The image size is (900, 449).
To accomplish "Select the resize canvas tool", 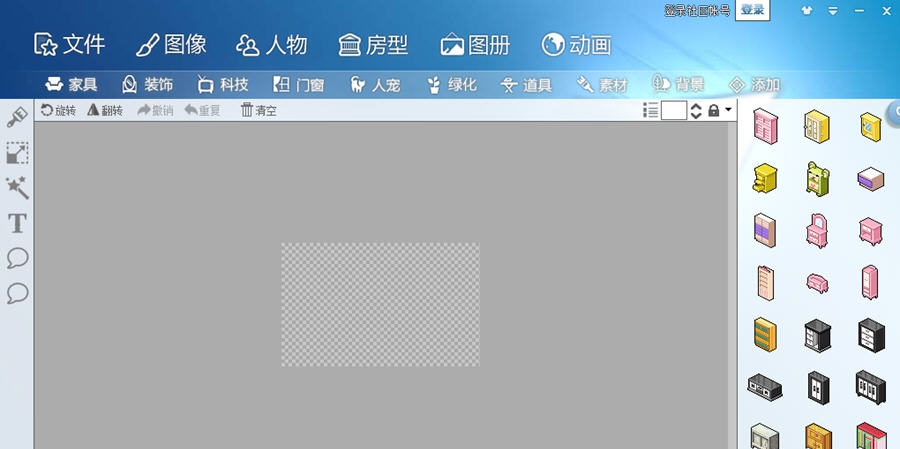I will tap(17, 153).
